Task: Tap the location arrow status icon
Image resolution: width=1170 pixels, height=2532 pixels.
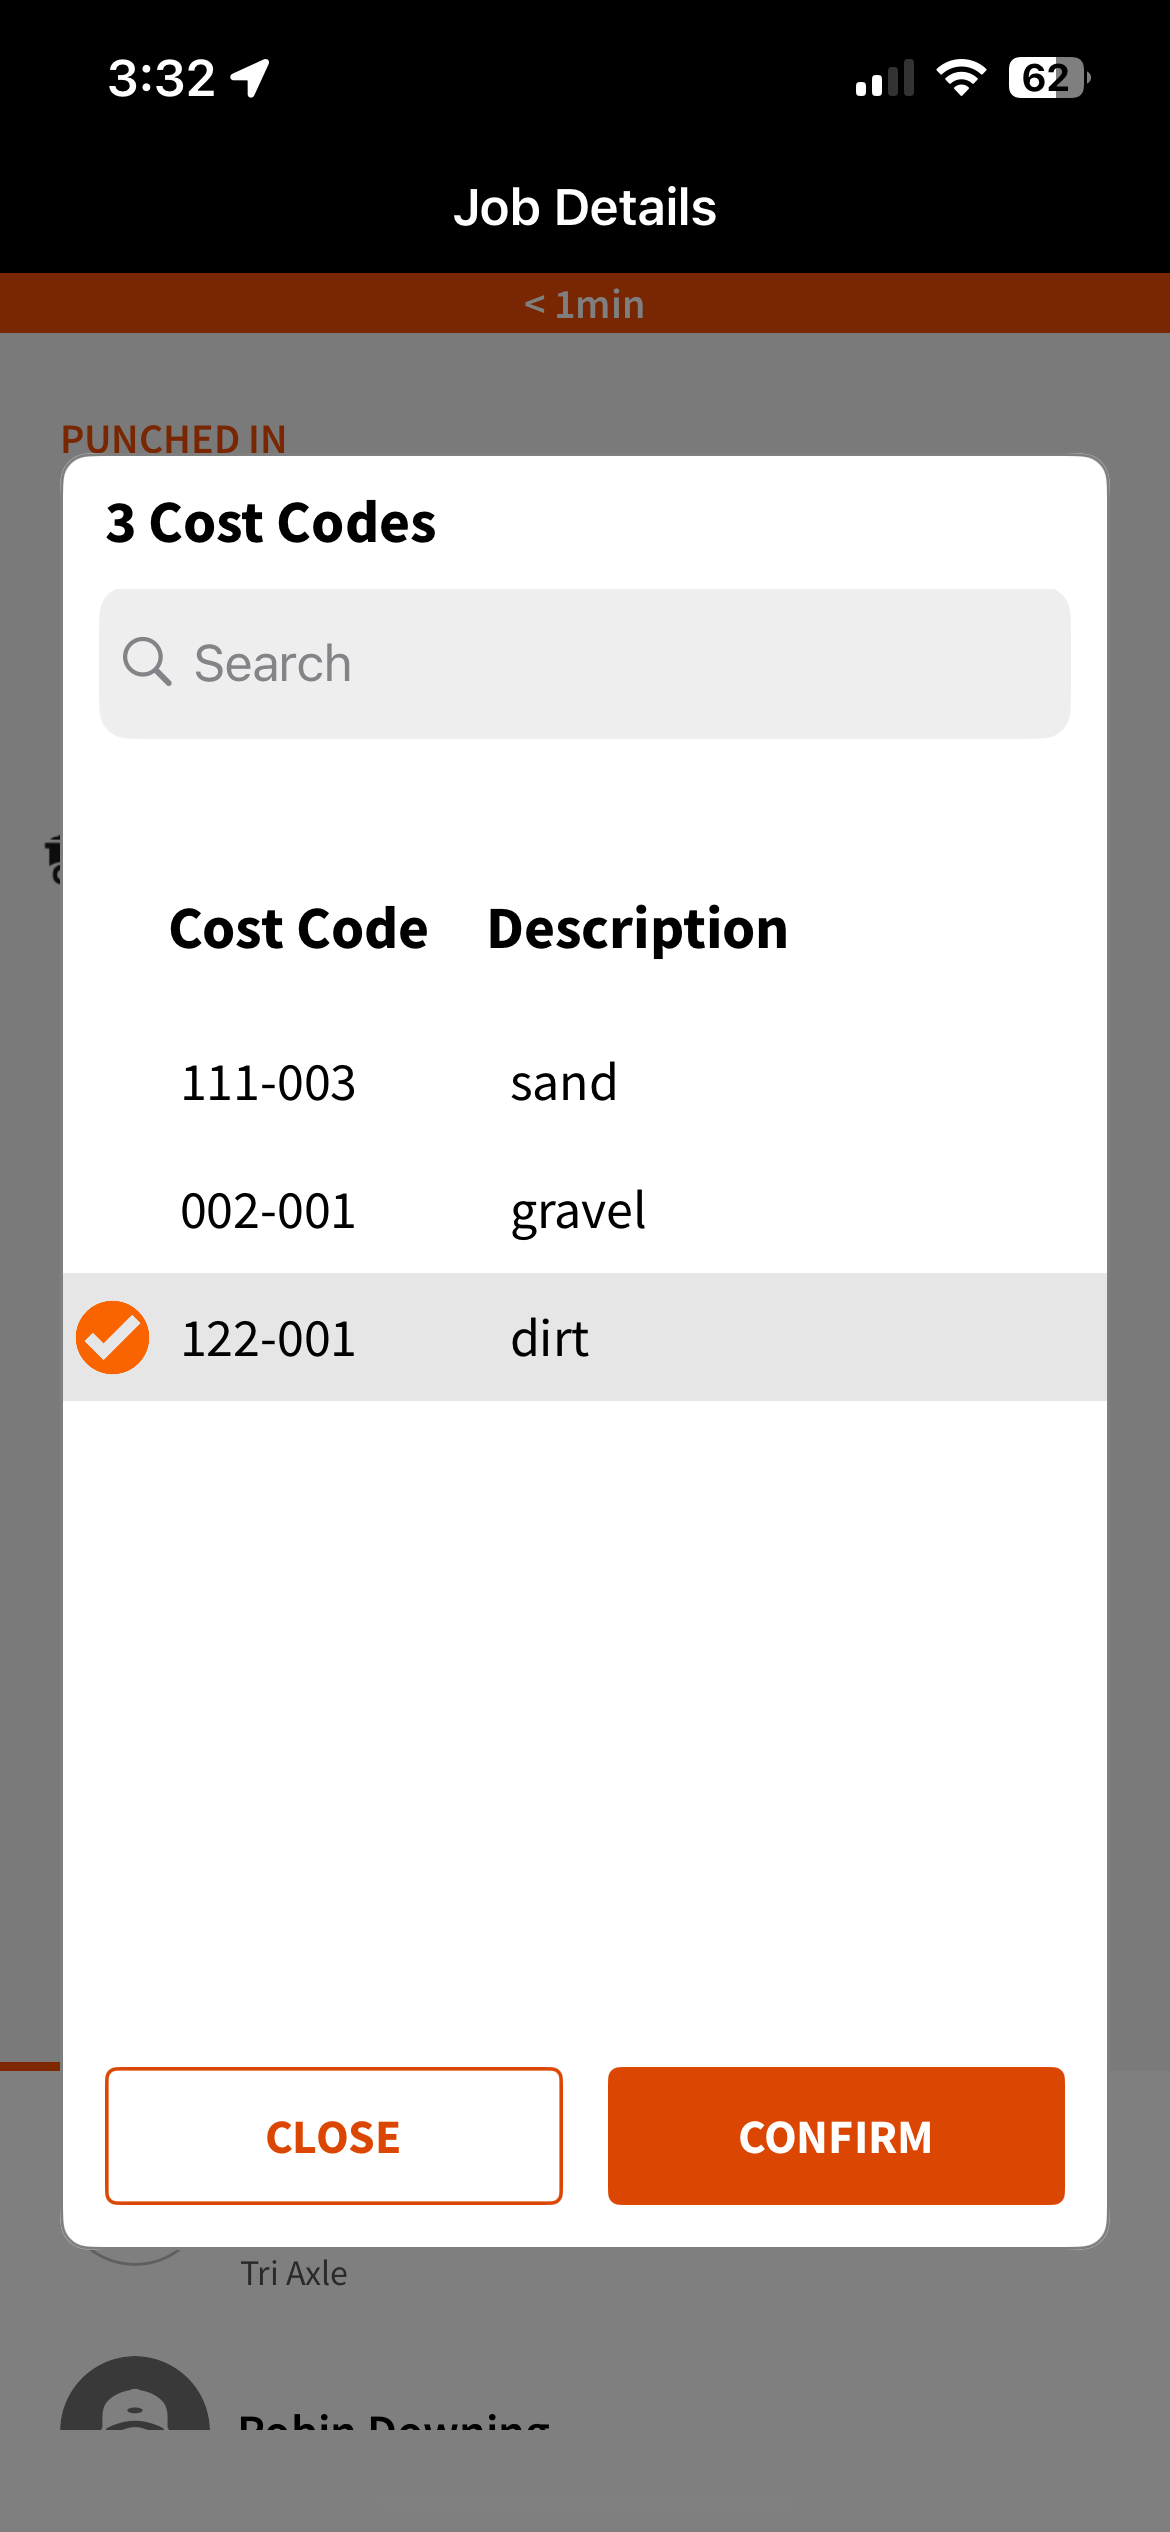Action: pos(250,78)
